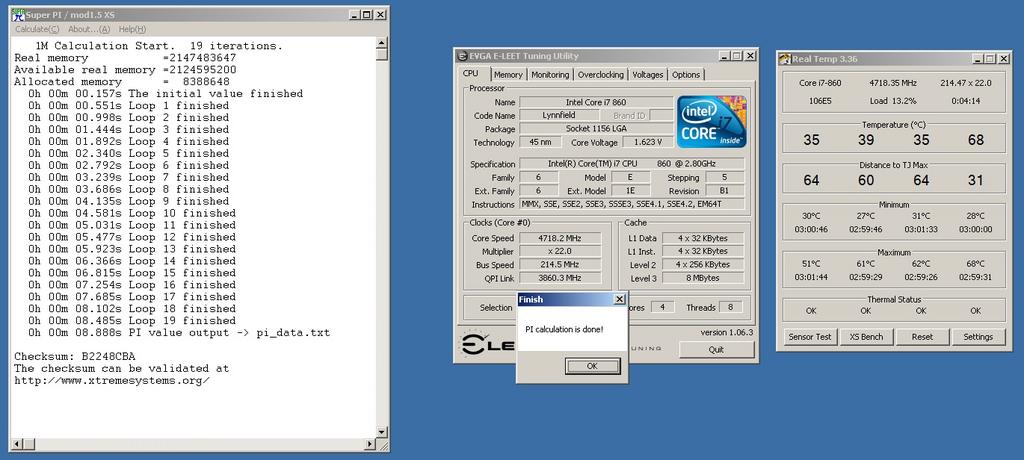Minimize the Super PI window
This screenshot has width=1024, height=460.
click(353, 14)
